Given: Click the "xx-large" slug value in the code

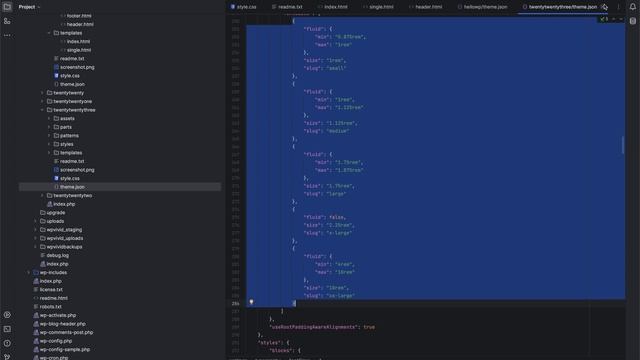Looking at the screenshot, I should (340, 296).
